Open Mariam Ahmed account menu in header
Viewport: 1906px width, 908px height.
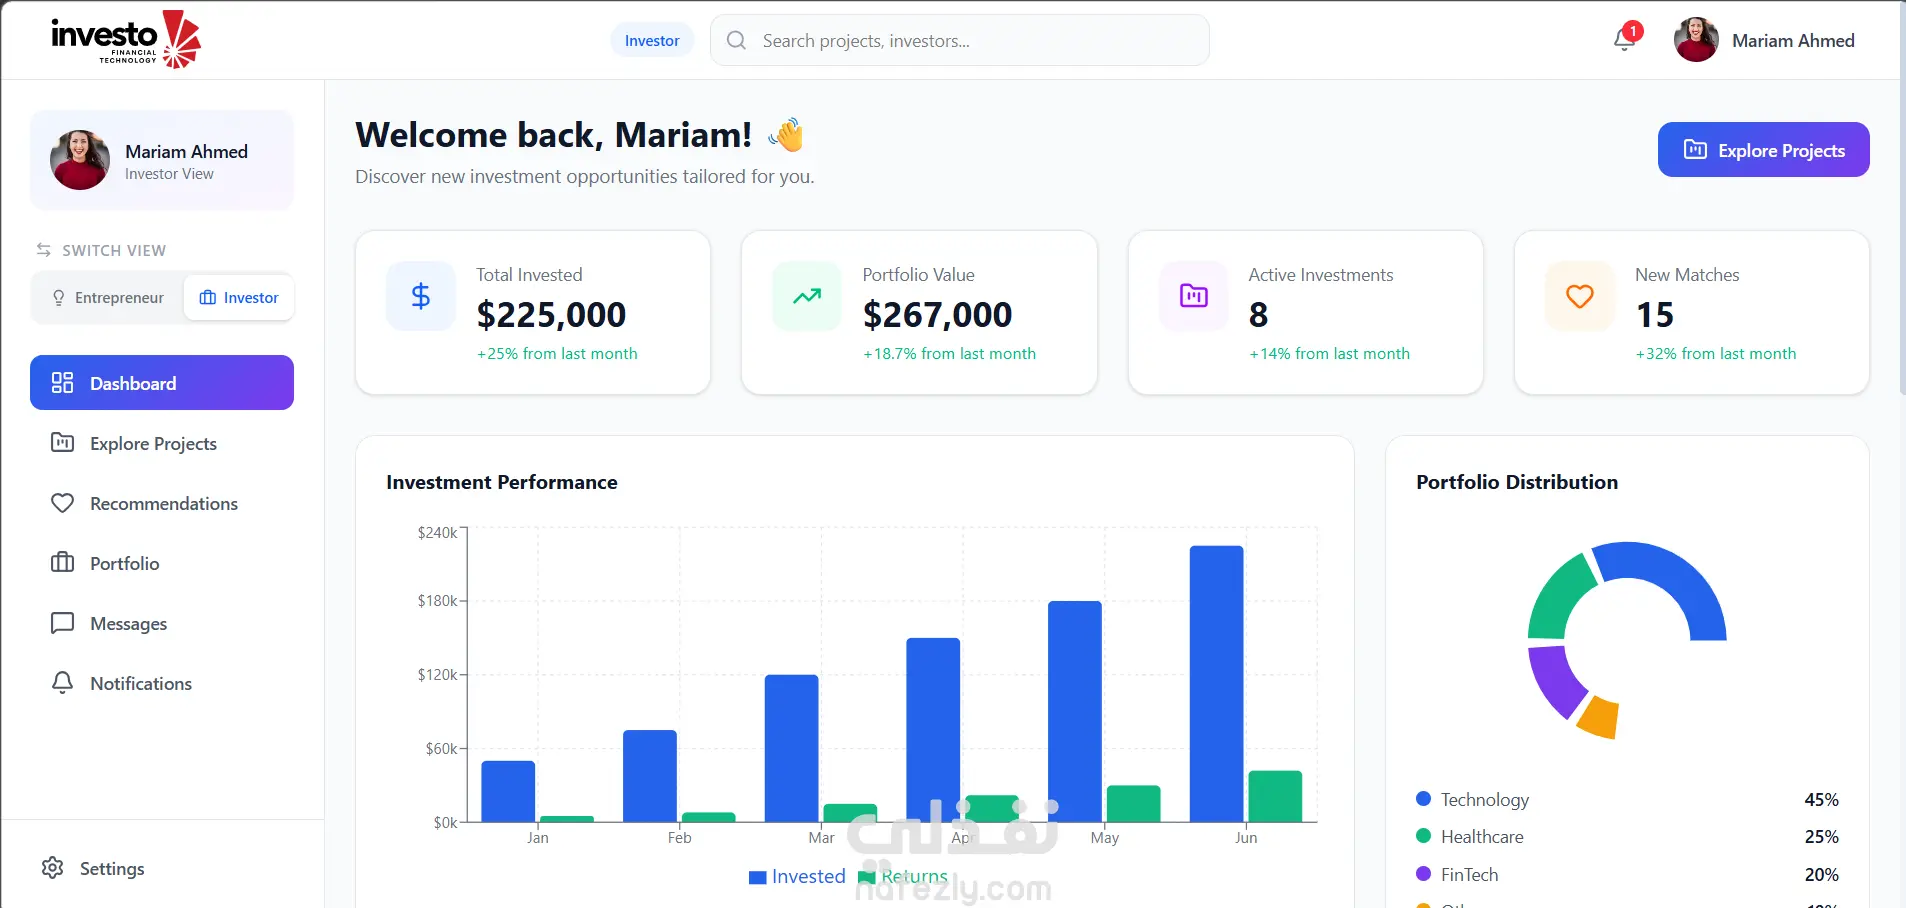point(1765,40)
